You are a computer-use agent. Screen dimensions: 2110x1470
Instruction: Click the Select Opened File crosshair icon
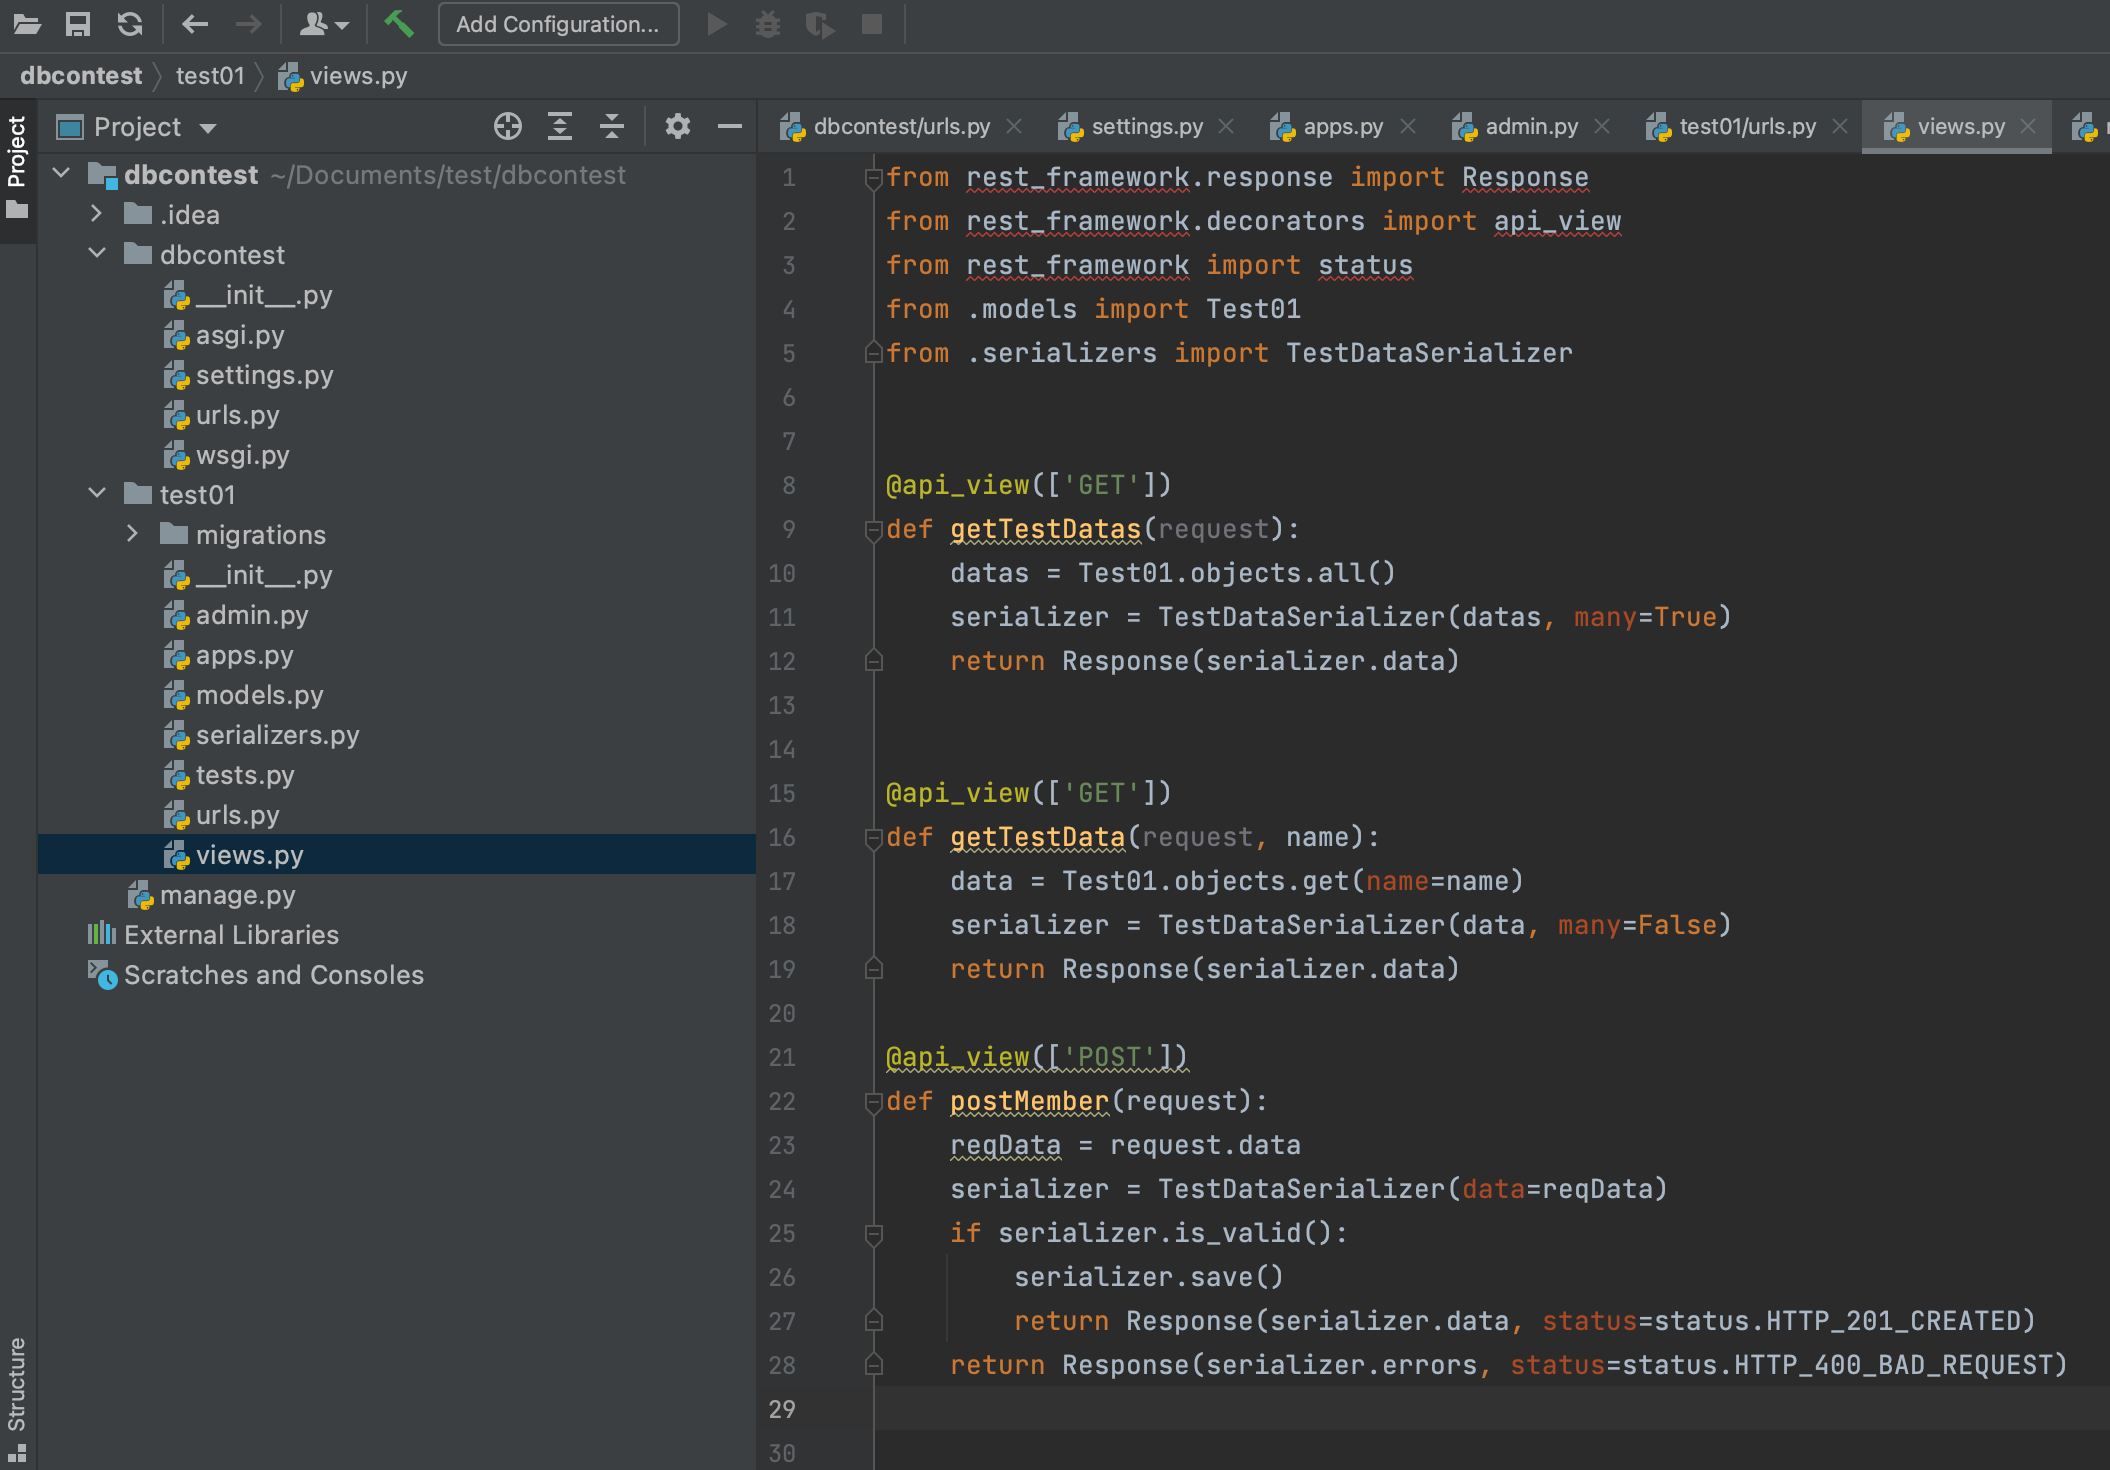[x=507, y=126]
